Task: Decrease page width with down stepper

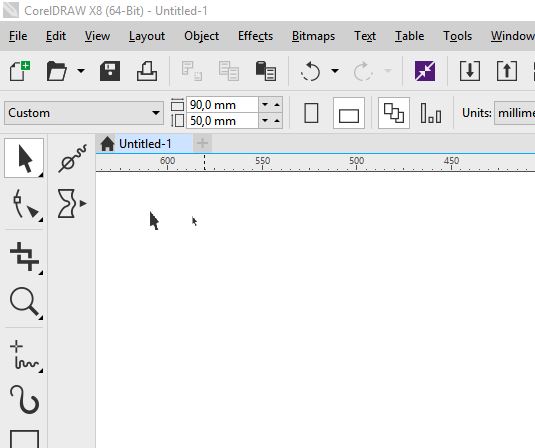Action: click(265, 105)
